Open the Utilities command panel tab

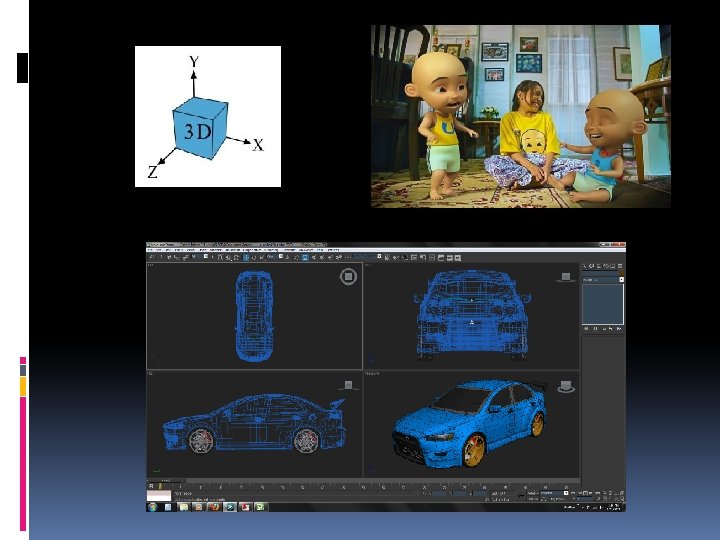pyautogui.click(x=620, y=266)
